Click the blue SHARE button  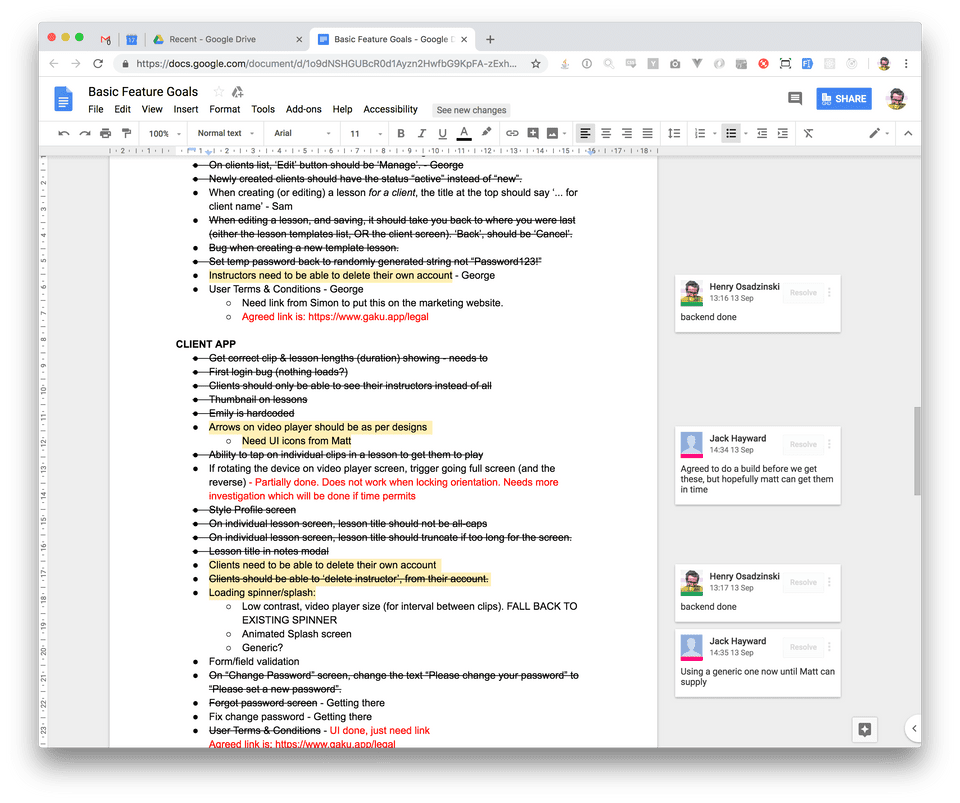tap(843, 98)
